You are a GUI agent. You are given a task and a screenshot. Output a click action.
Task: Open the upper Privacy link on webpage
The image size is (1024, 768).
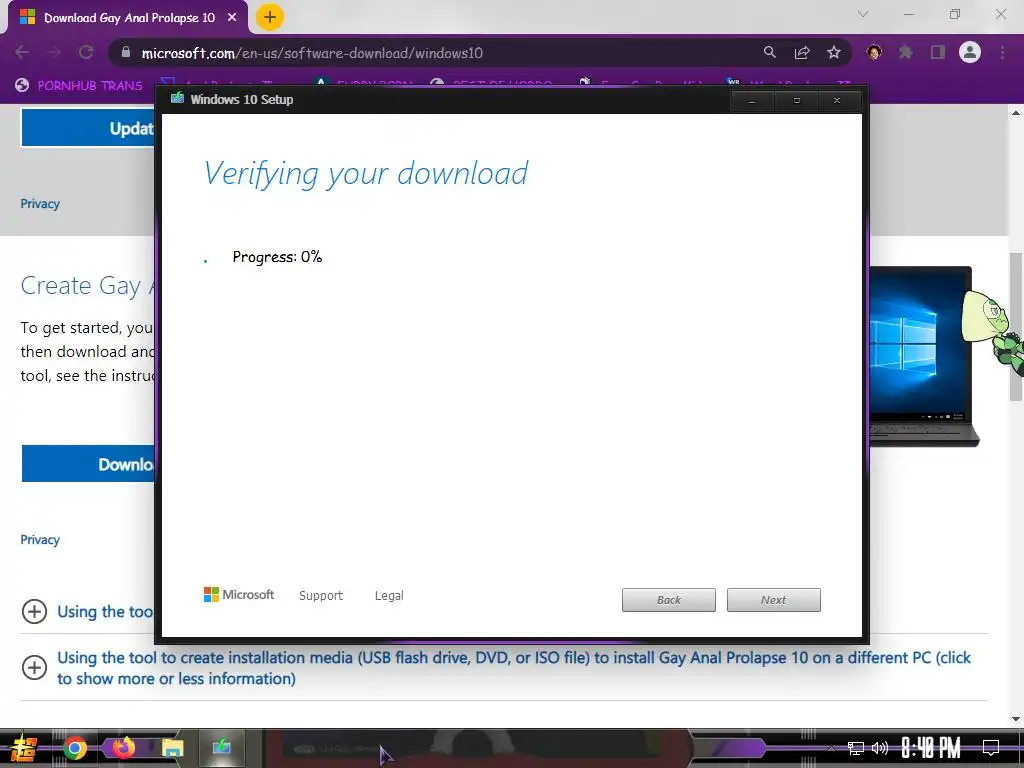(x=40, y=204)
